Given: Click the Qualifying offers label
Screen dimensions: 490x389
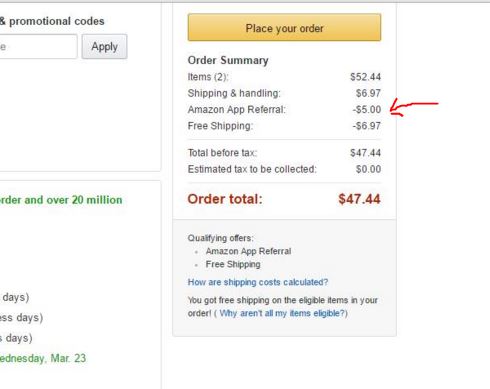Looking at the screenshot, I should click(221, 238).
